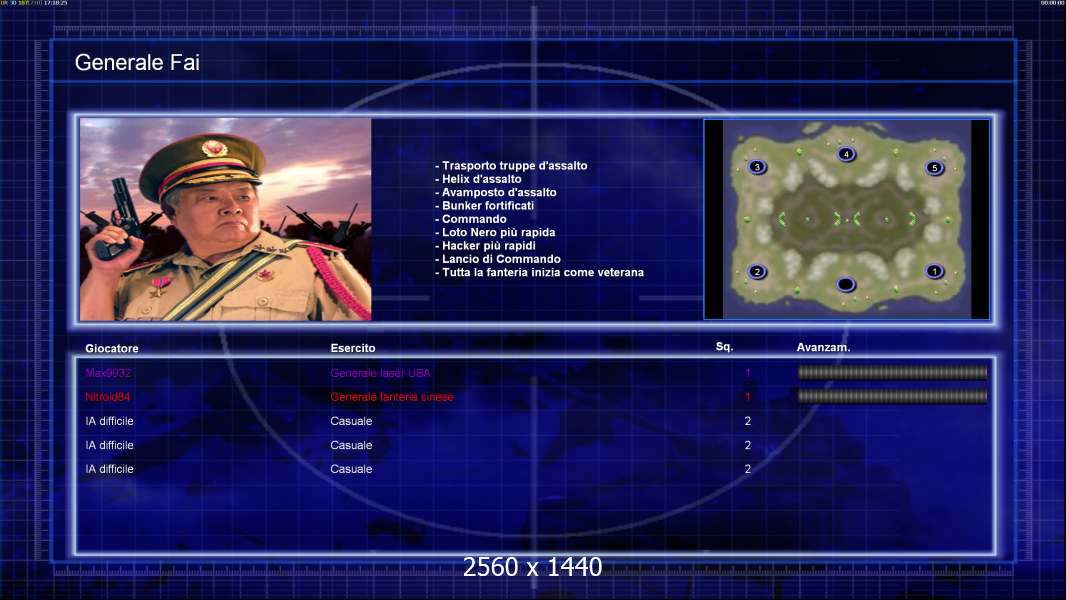Click the "Sq." column header
1066x600 pixels.
point(725,347)
